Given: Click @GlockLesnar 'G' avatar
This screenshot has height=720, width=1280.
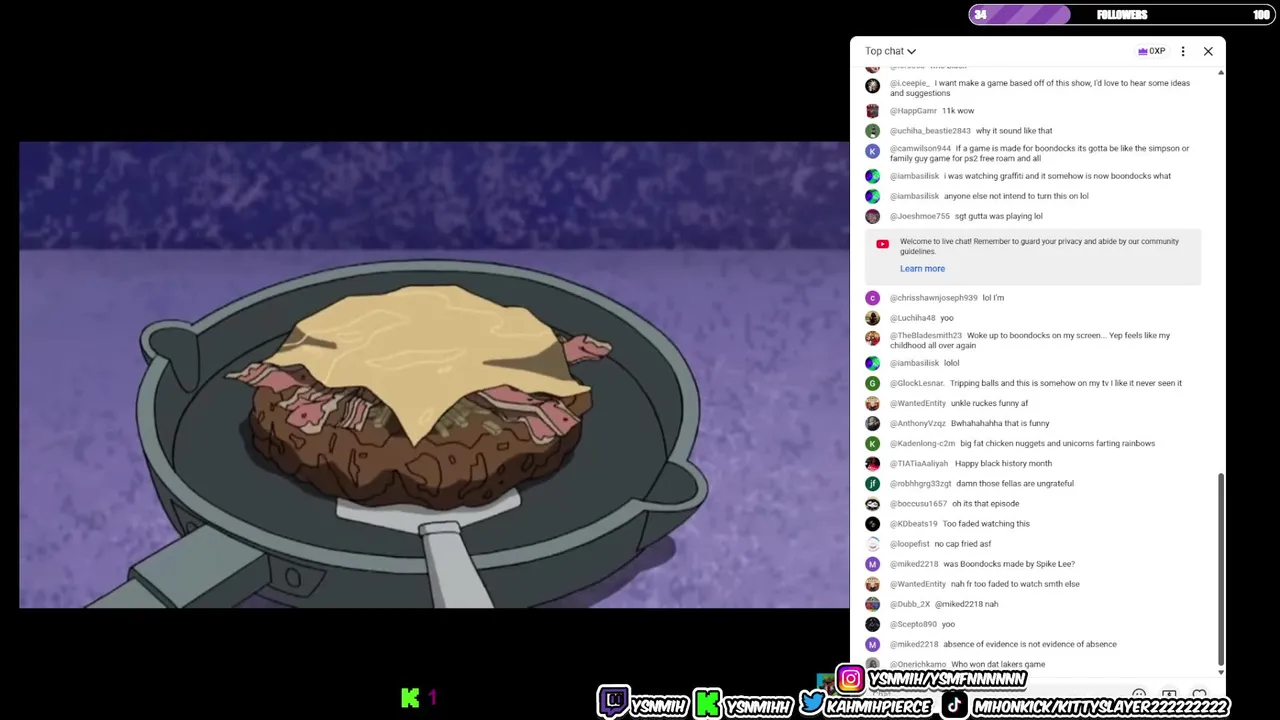Looking at the screenshot, I should (872, 383).
